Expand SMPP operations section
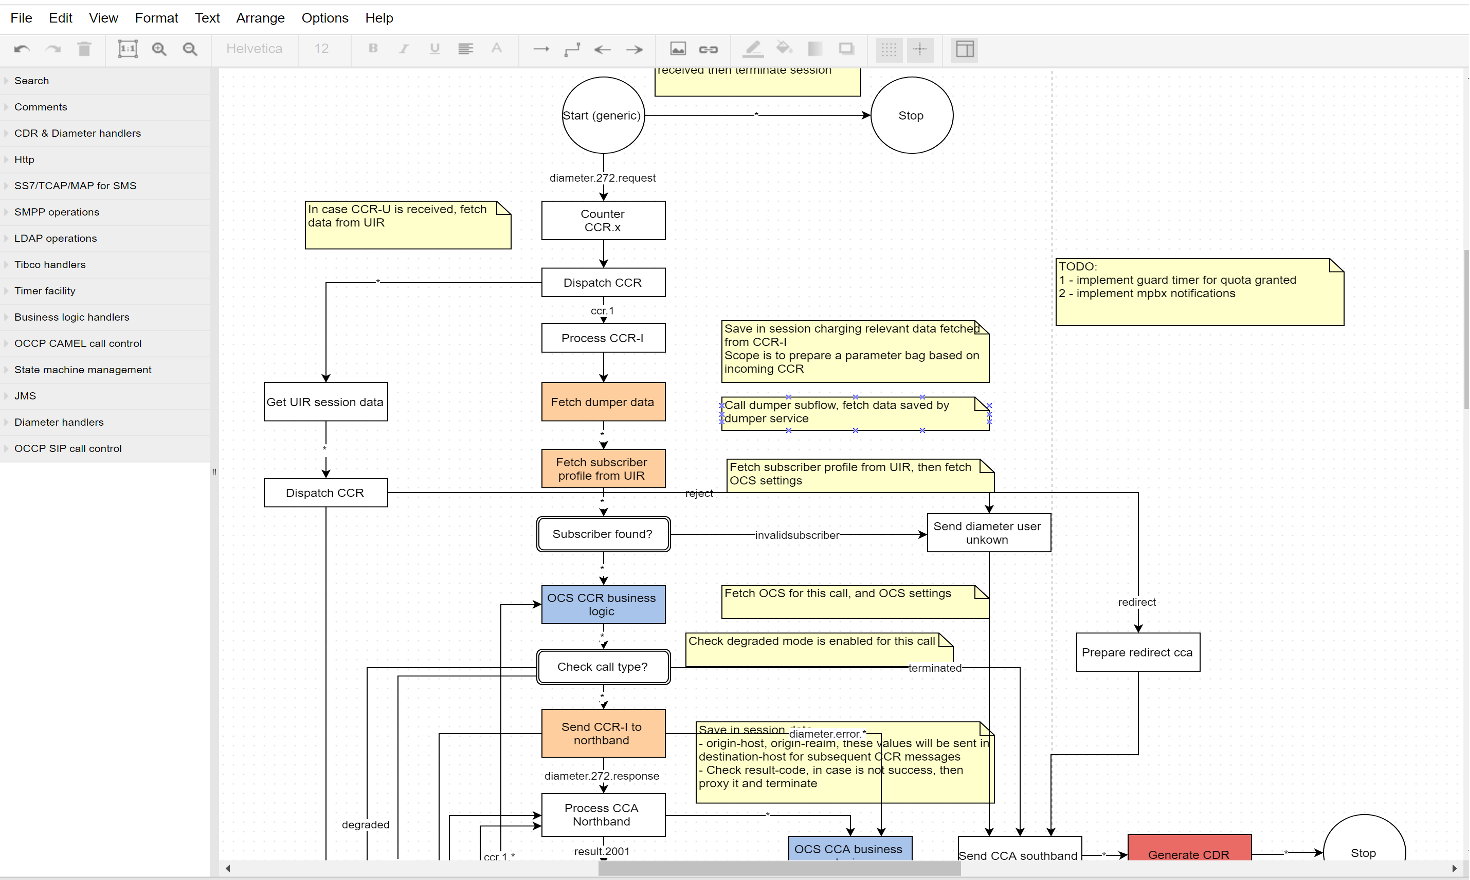This screenshot has width=1470, height=880. [x=105, y=212]
